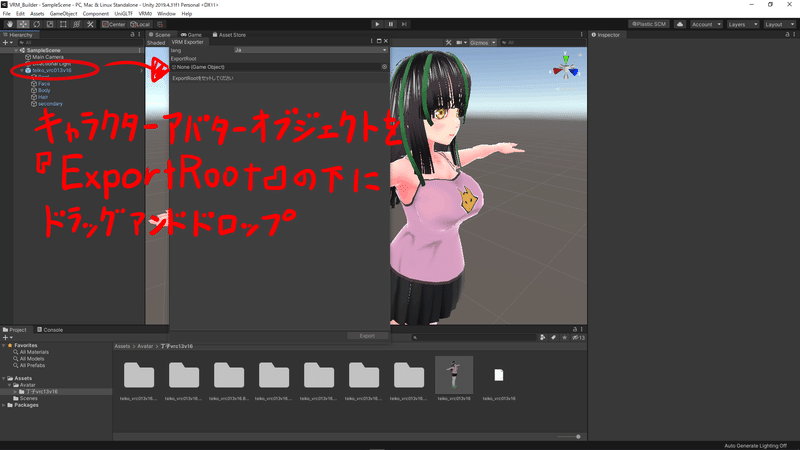Screen dimensions: 800x450
Task: Close the VRM Exporter window
Action: (x=386, y=41)
